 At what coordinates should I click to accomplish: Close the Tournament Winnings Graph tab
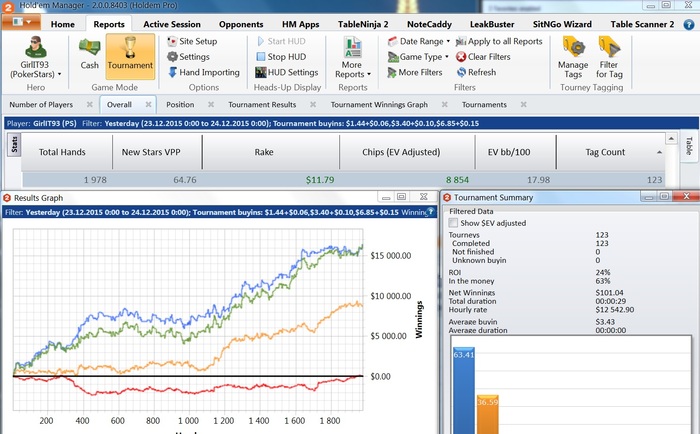click(445, 104)
